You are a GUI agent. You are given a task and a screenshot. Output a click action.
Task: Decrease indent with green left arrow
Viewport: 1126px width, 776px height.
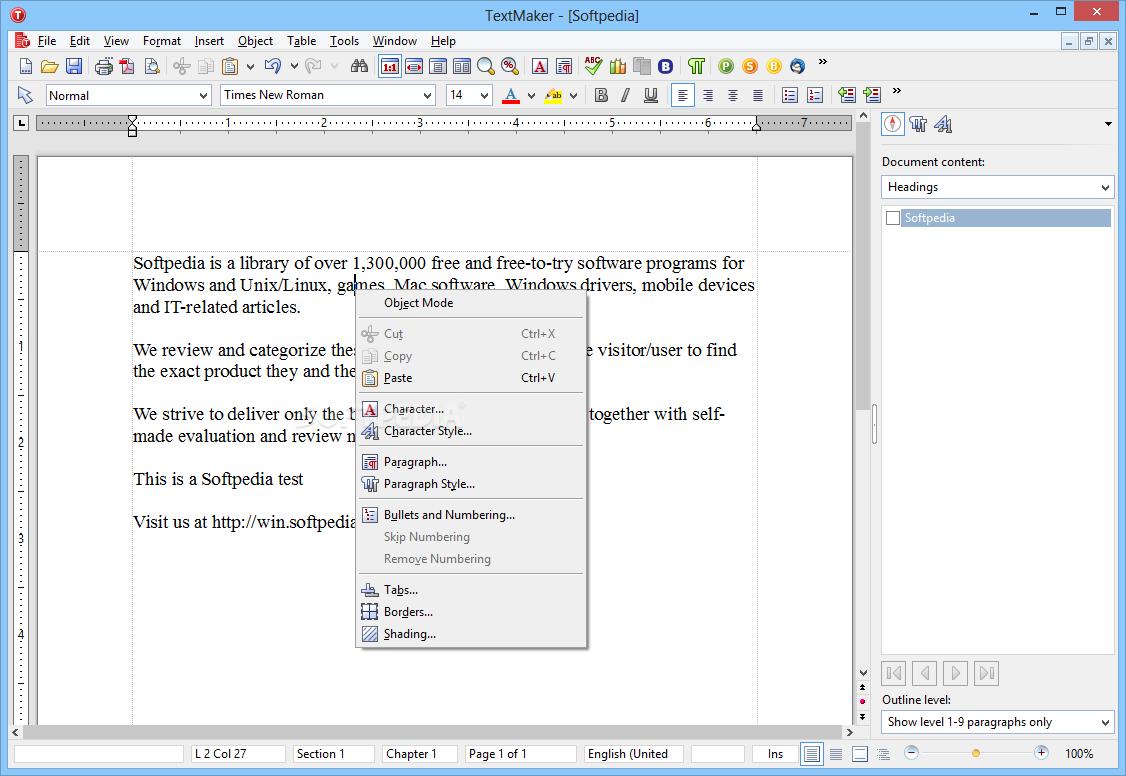point(847,95)
